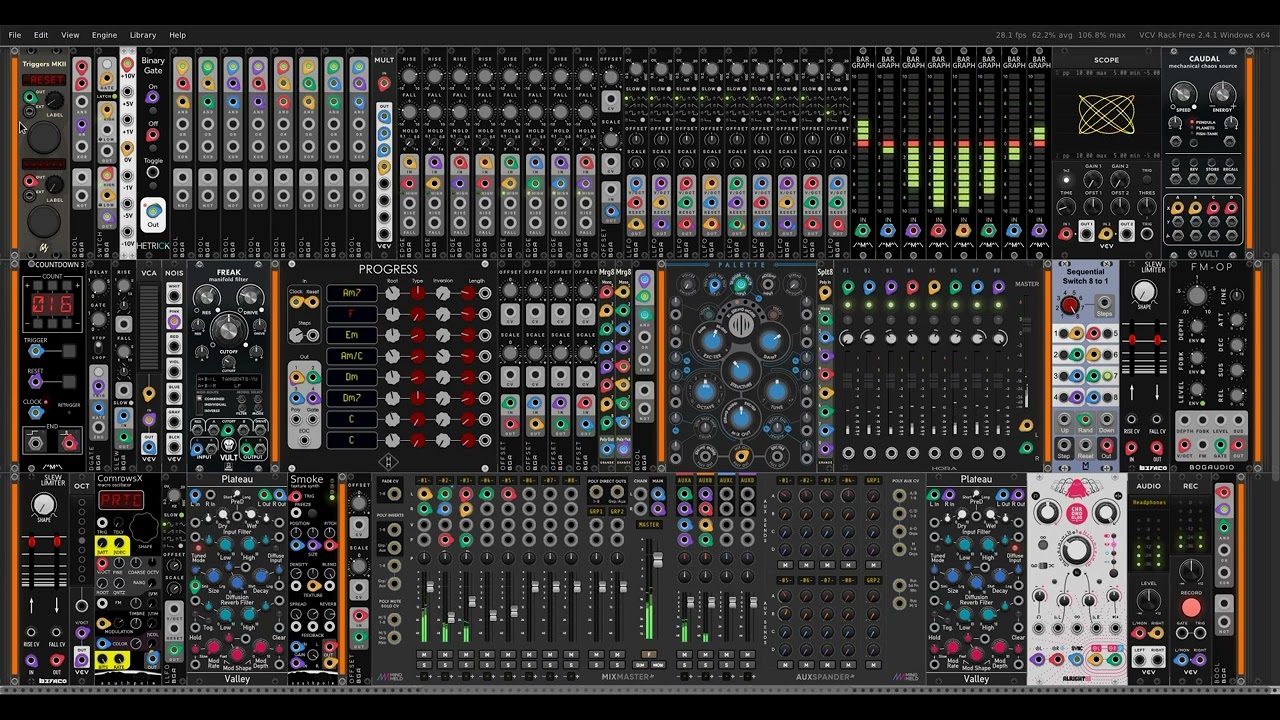Click the Countdown 3 TRIGGER button
This screenshot has height=720, width=1280.
(69, 351)
